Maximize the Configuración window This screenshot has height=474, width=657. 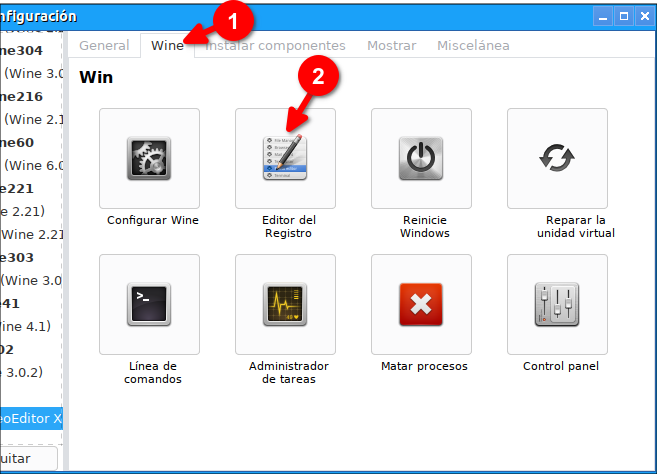[624, 16]
